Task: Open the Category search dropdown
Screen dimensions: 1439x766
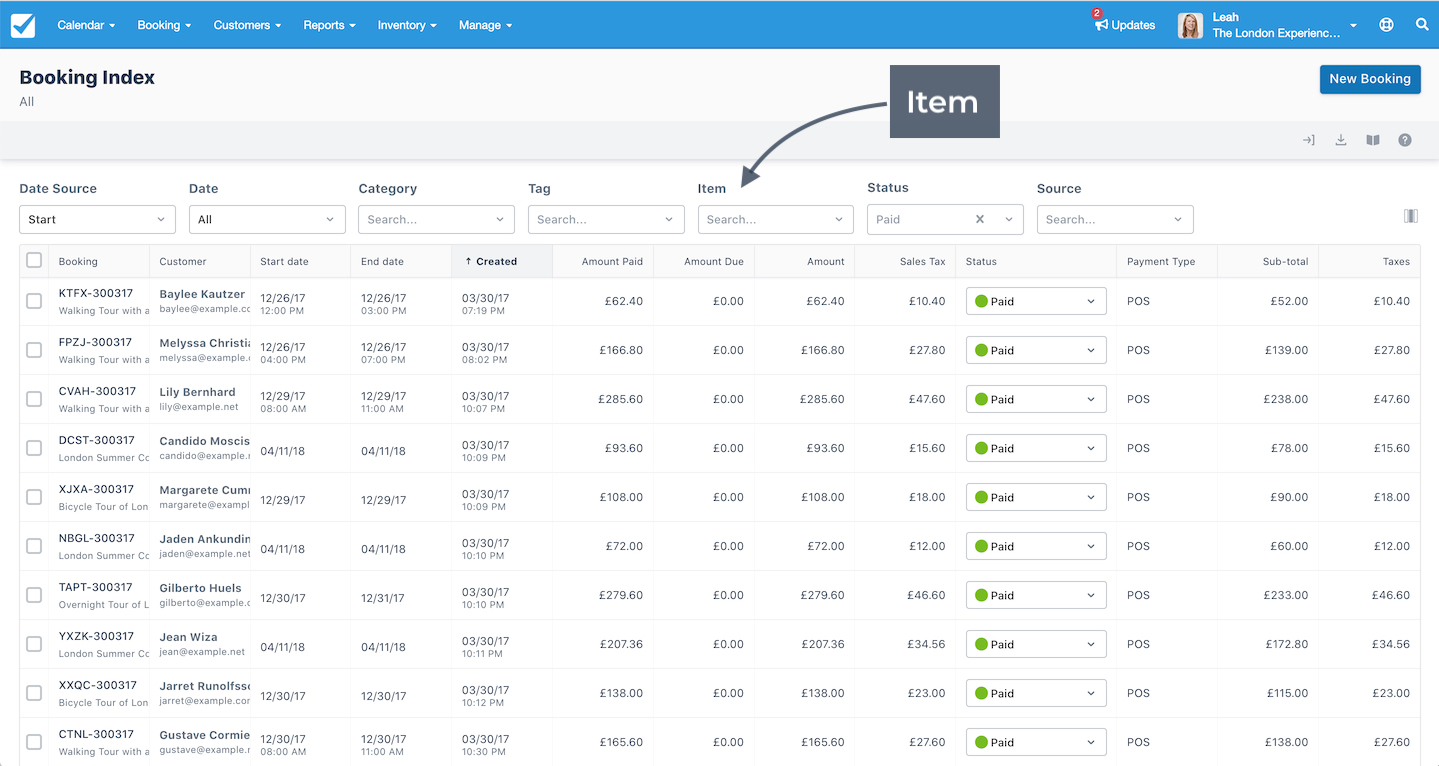Action: pos(436,219)
